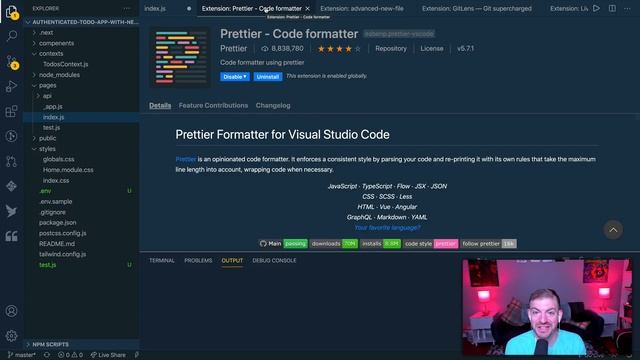Click the scroll-to-top arrow button
The image size is (640, 360).
[613, 230]
